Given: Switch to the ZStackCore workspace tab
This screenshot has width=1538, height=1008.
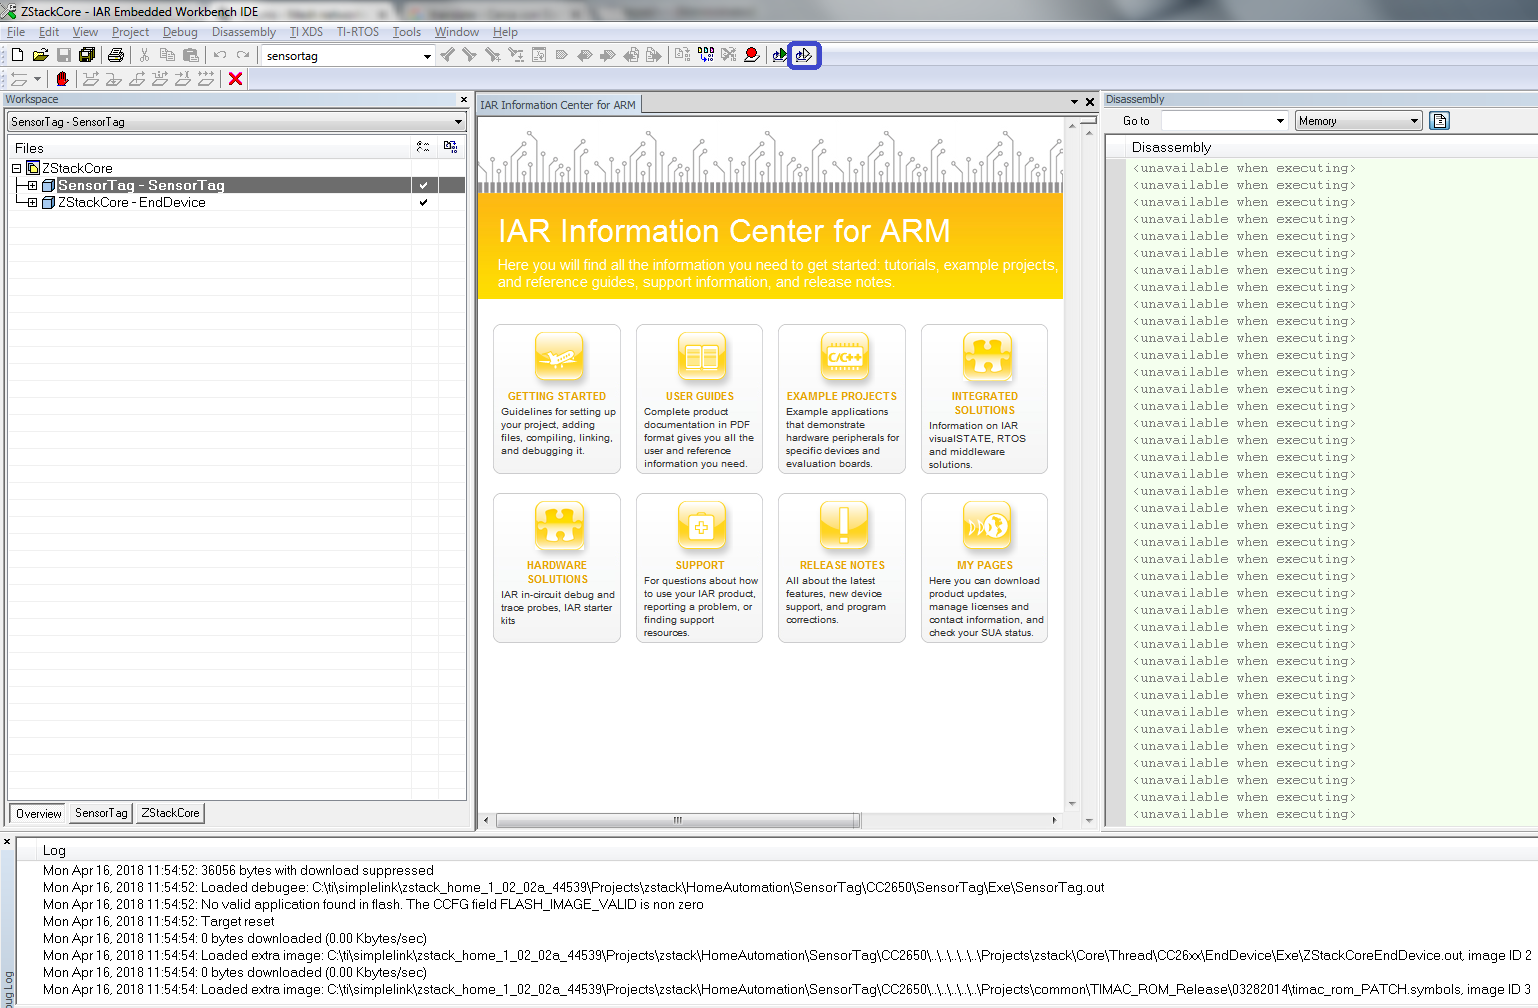Looking at the screenshot, I should [170, 813].
